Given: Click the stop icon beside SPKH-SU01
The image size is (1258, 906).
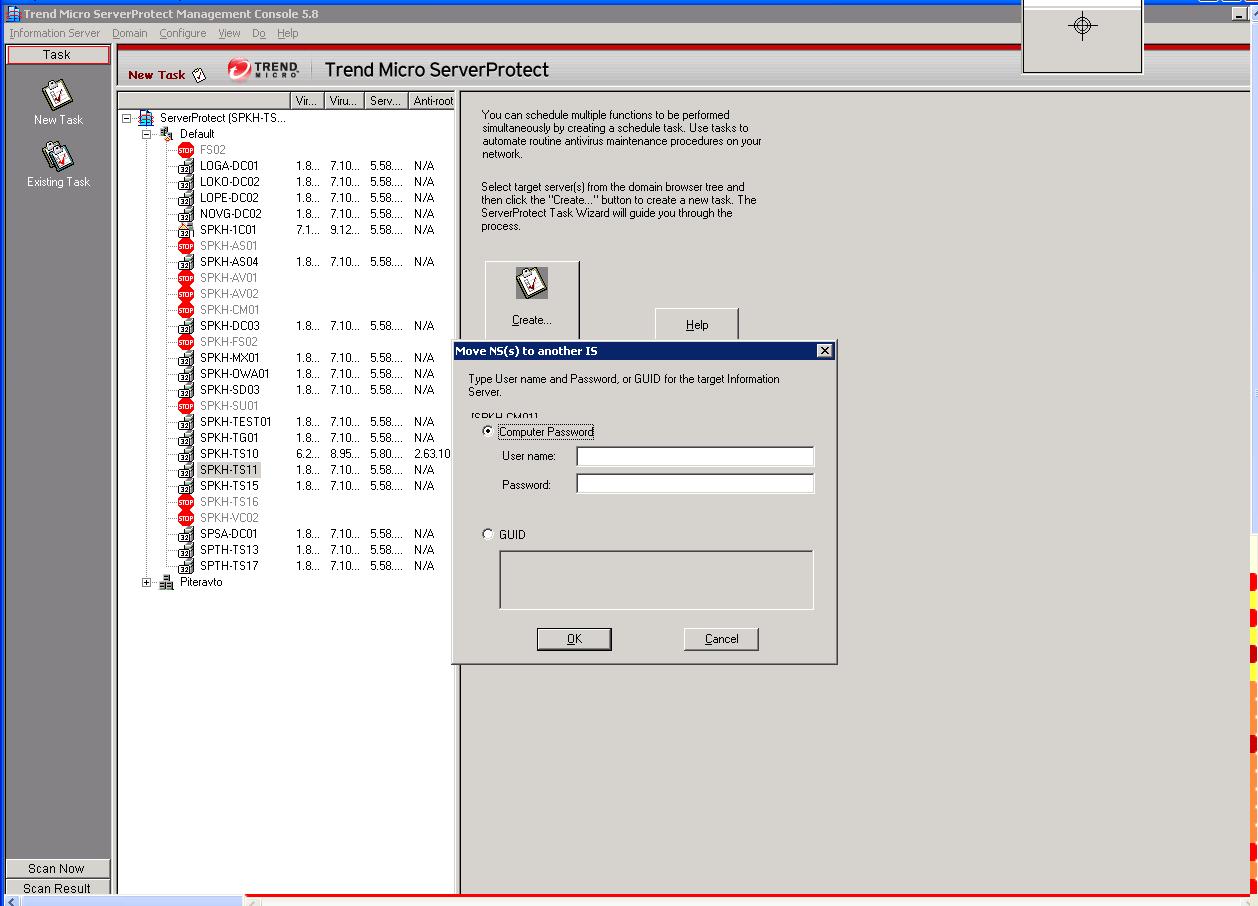Looking at the screenshot, I should (186, 406).
